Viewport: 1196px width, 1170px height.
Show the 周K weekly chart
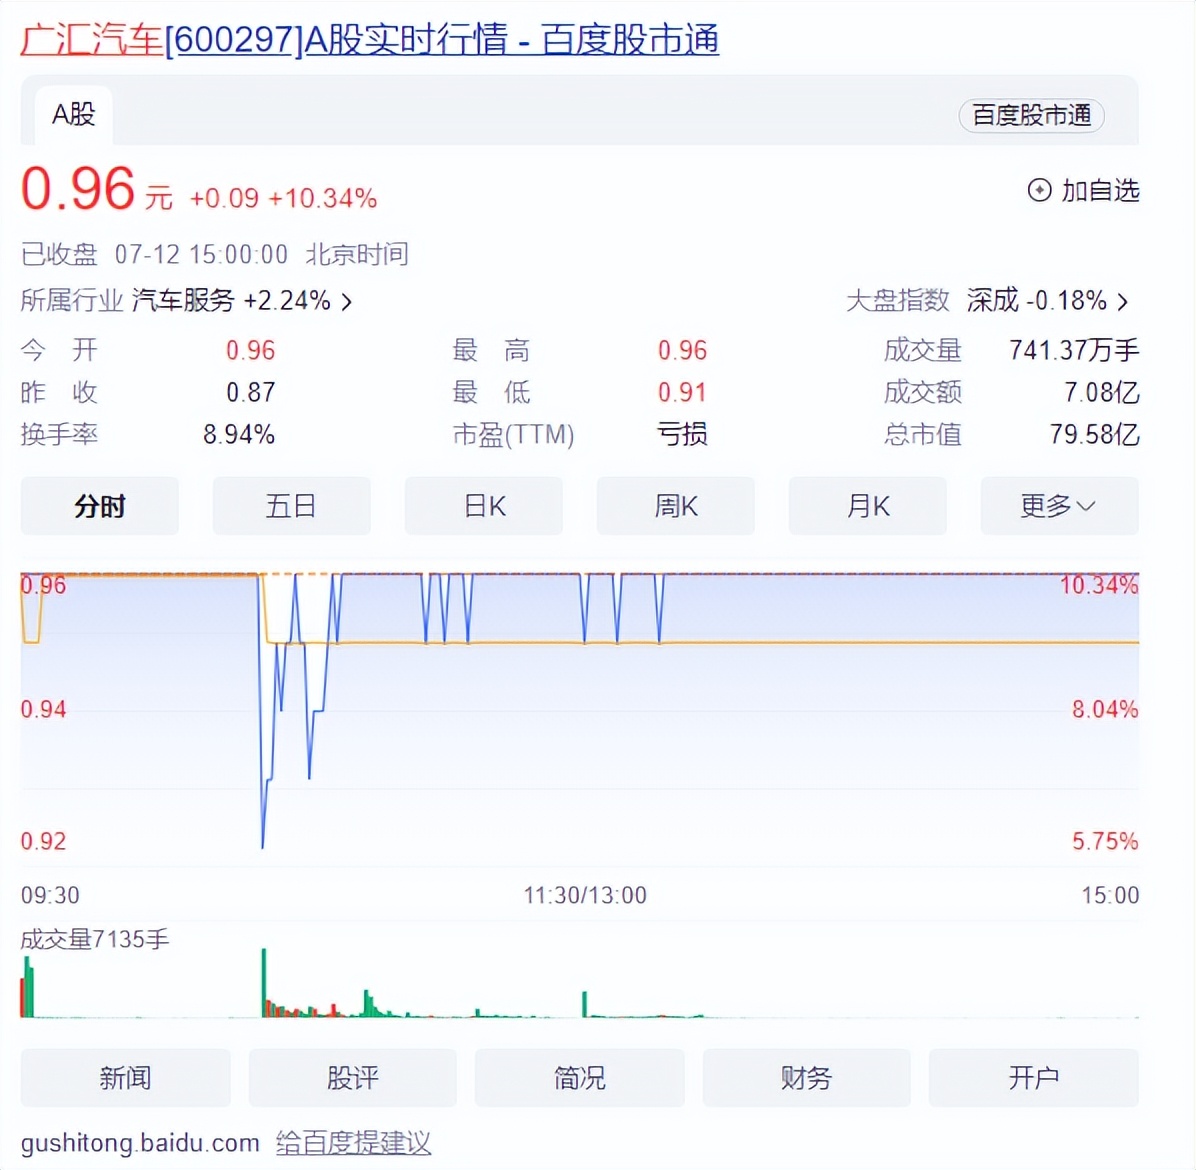[676, 506]
